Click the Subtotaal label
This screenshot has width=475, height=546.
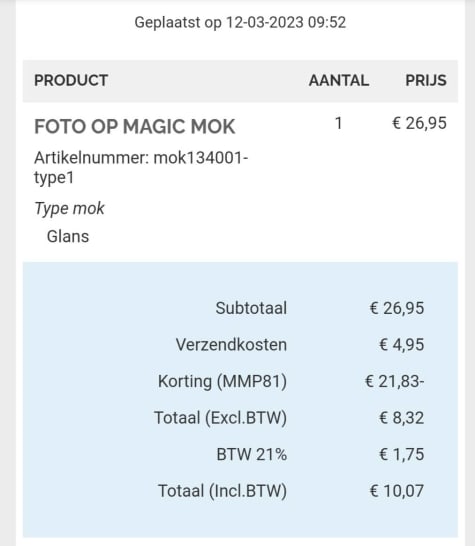251,308
